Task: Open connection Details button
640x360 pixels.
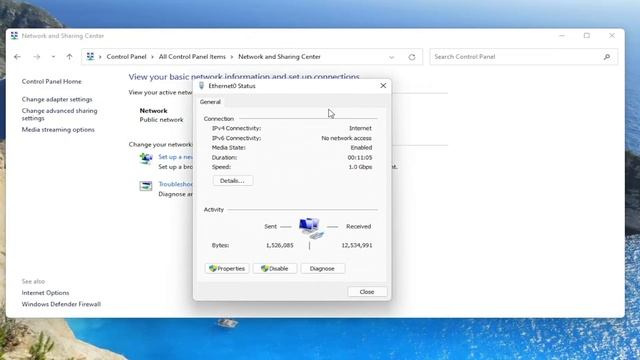Action: tap(232, 181)
